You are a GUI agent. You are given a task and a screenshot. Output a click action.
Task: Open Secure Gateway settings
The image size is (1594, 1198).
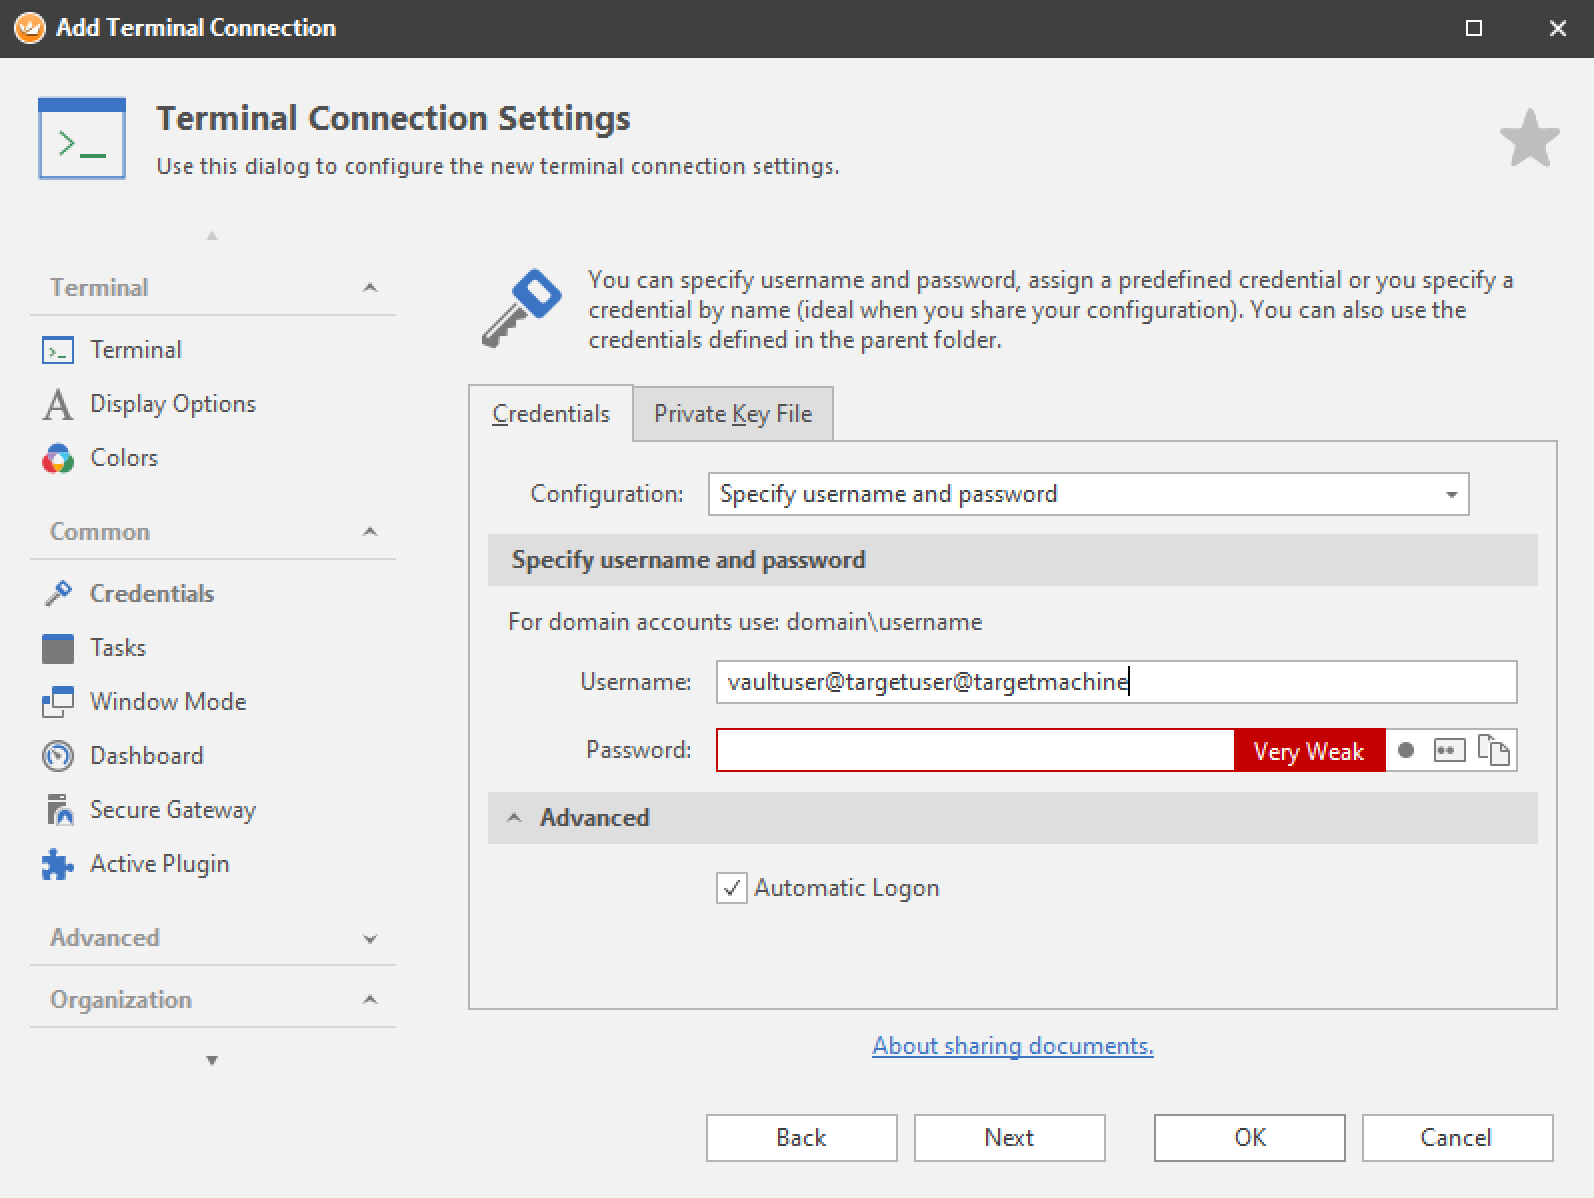(x=172, y=810)
